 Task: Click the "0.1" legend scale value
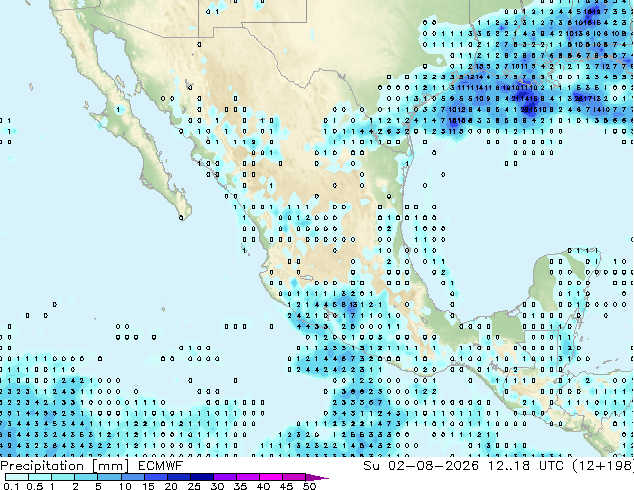pos(11,486)
